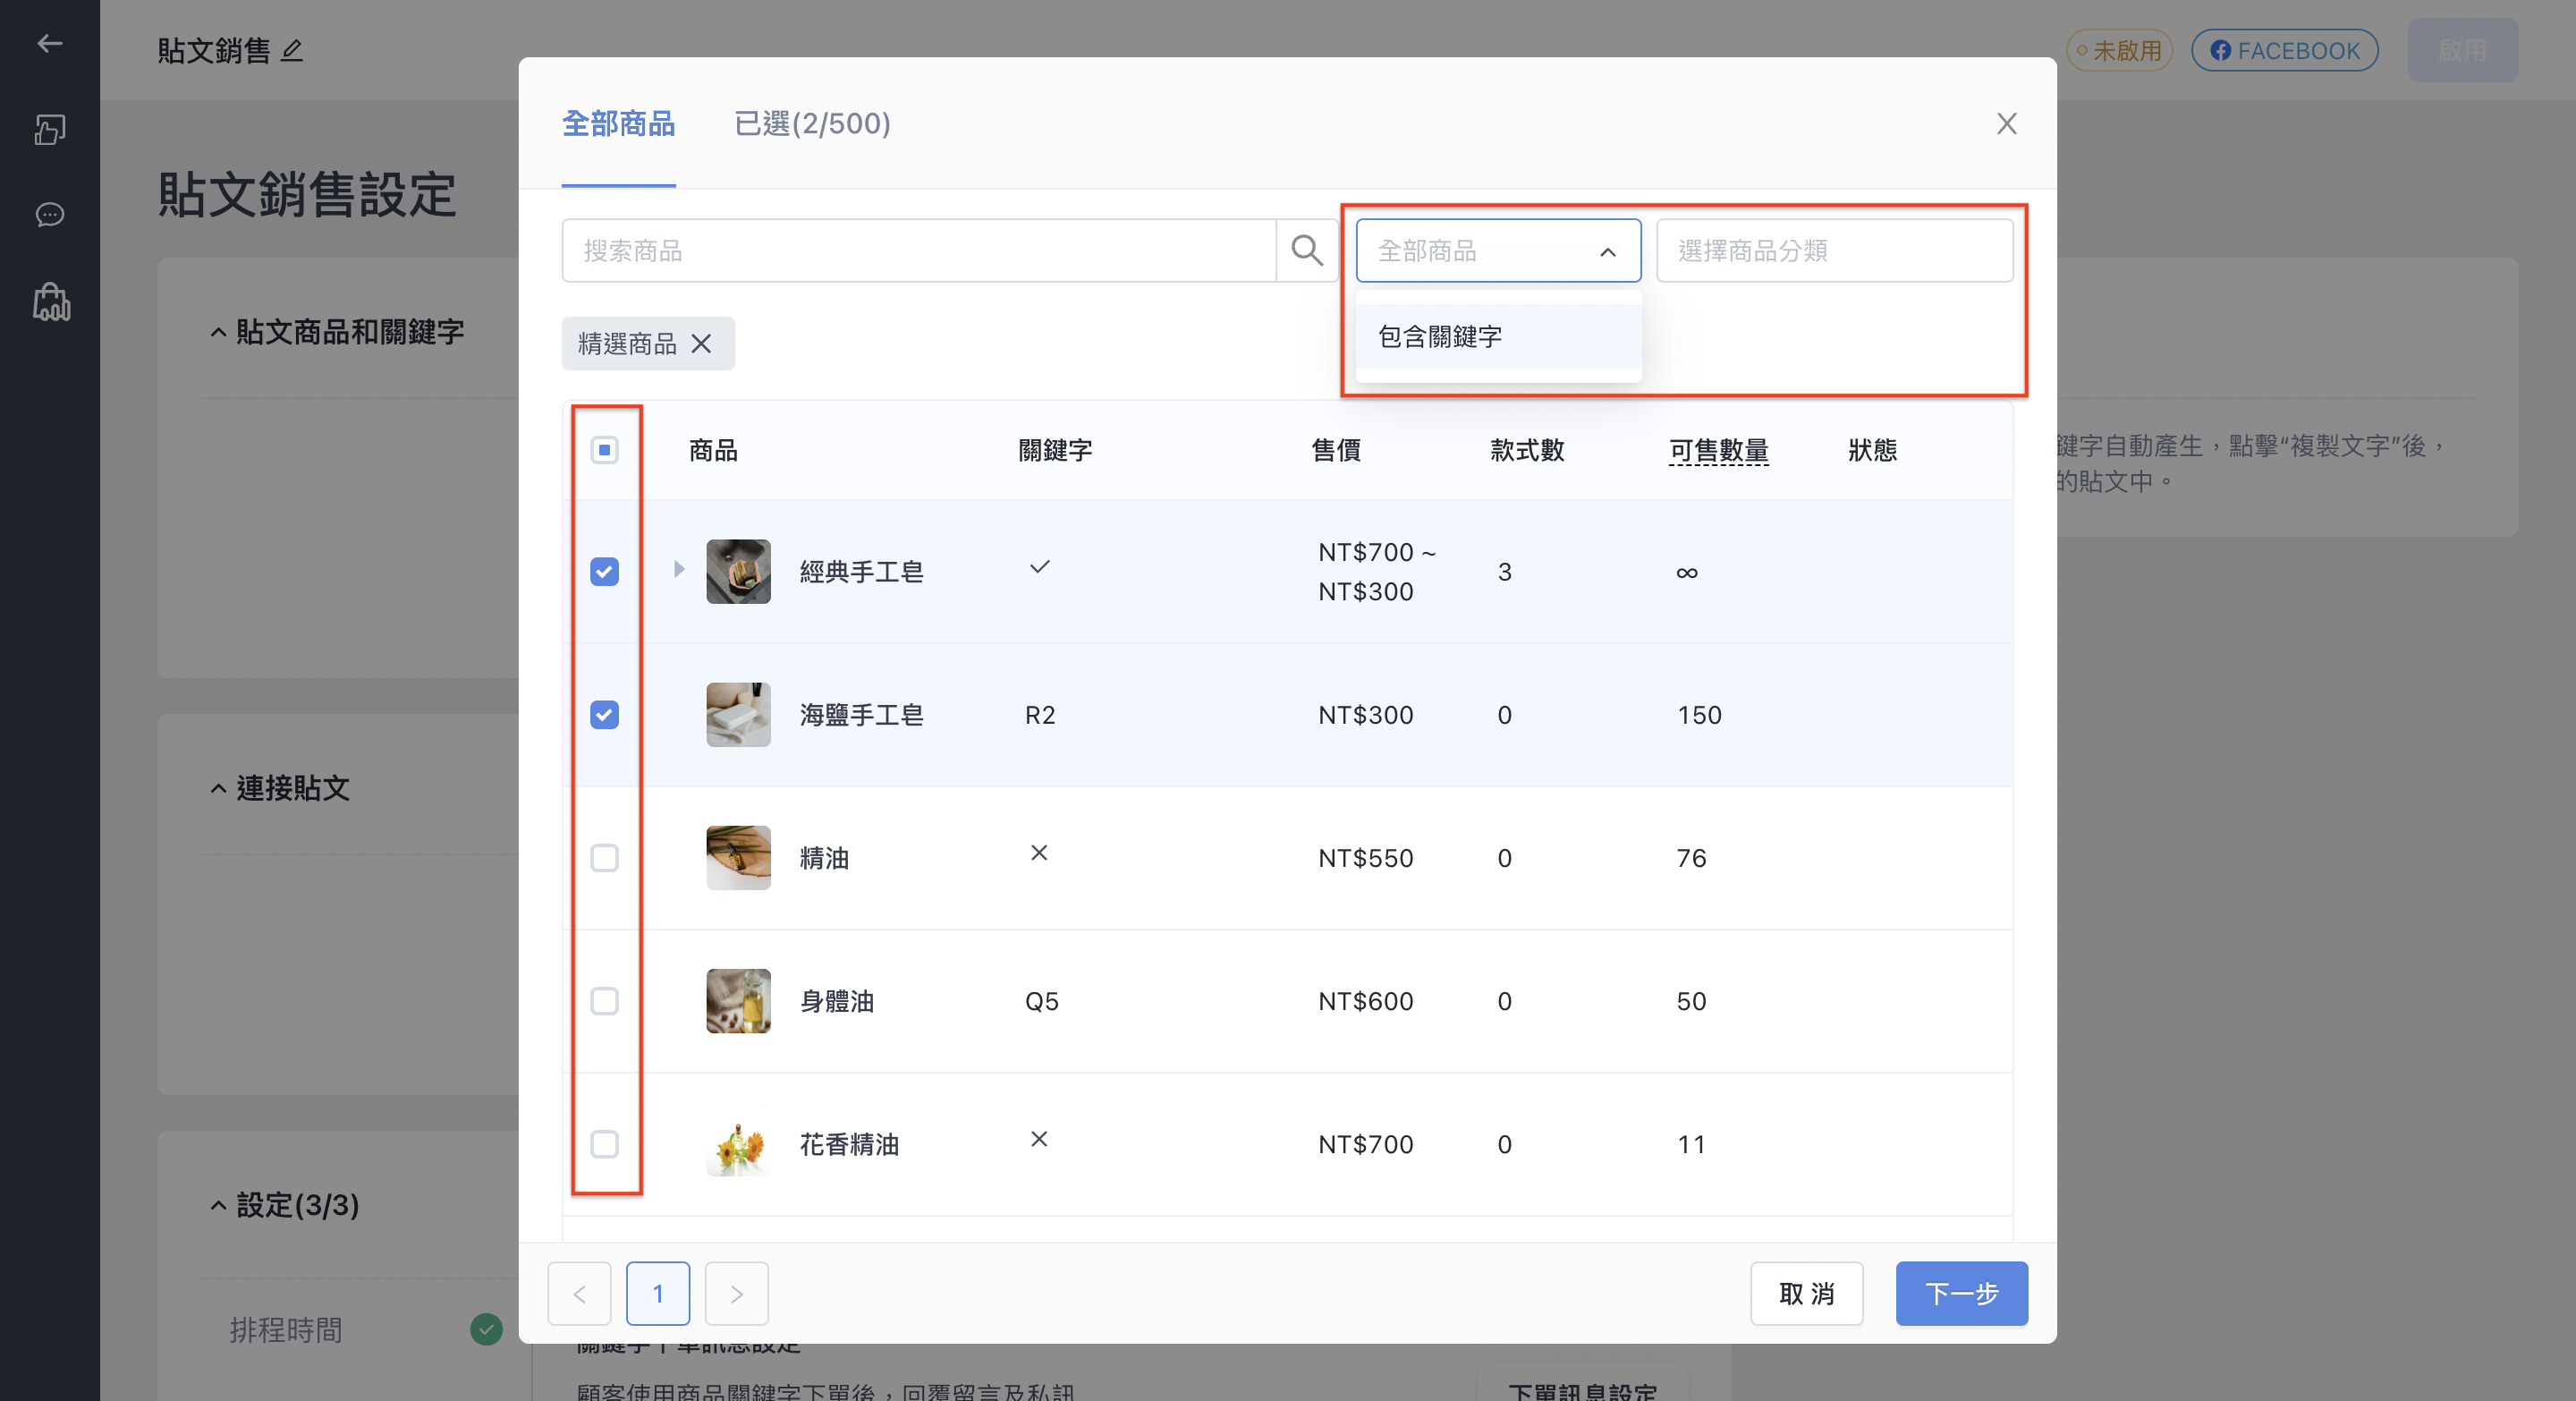The height and width of the screenshot is (1401, 2576).
Task: Open the shop analytics sidebar icon
Action: click(x=50, y=301)
